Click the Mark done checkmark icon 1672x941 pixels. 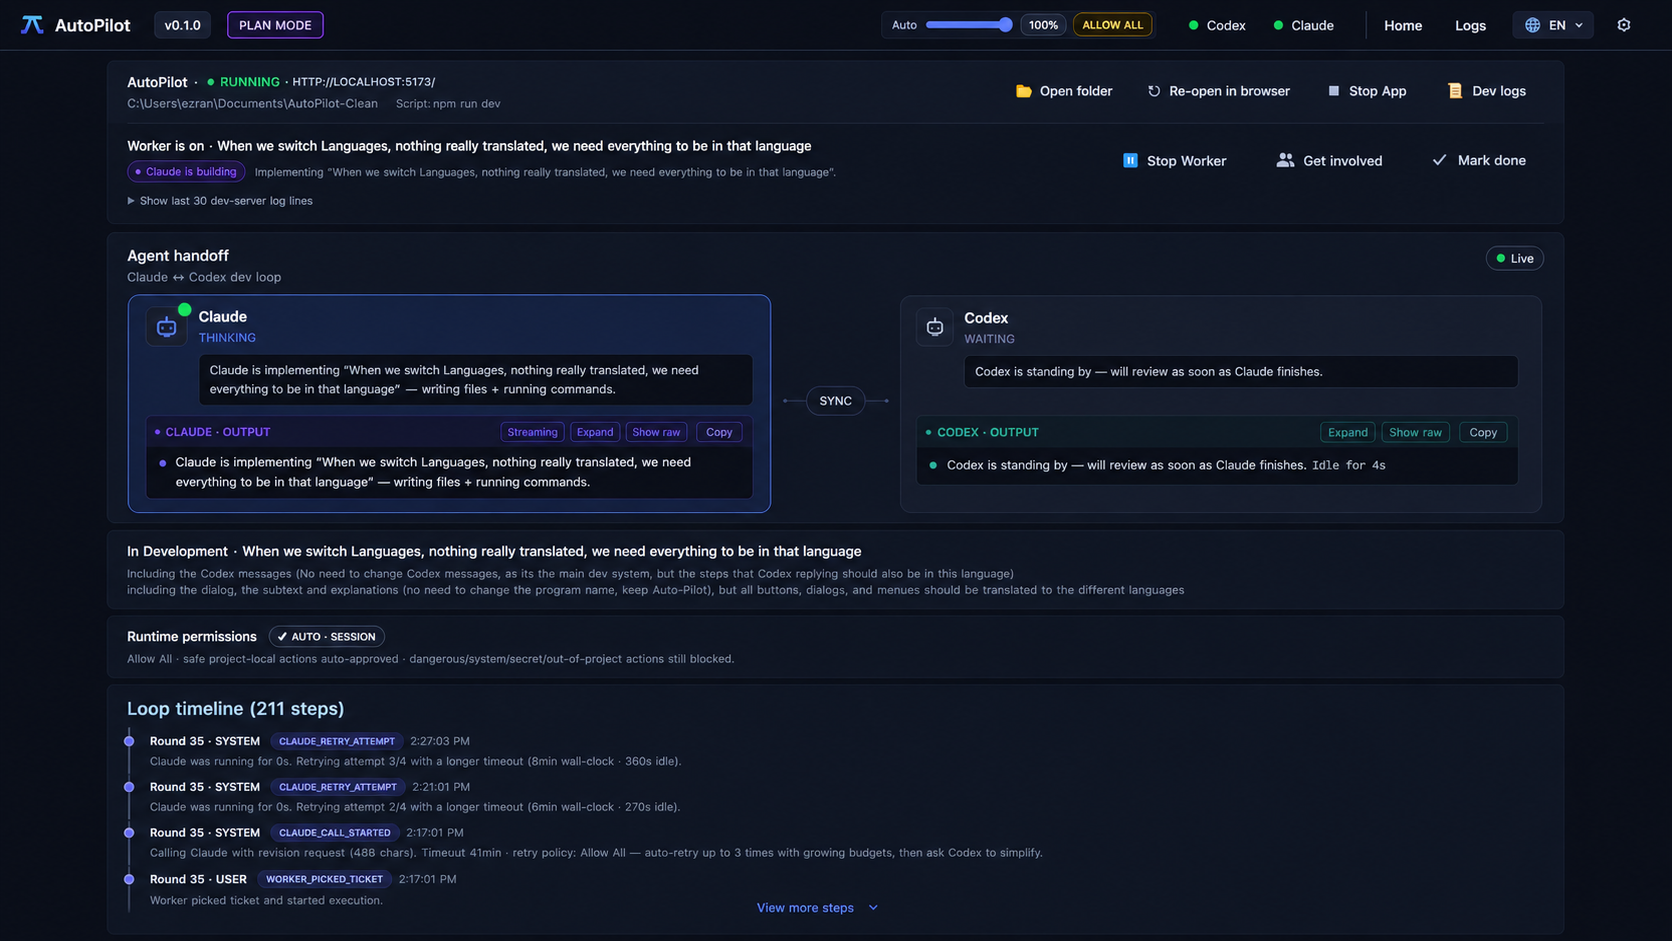coord(1439,160)
